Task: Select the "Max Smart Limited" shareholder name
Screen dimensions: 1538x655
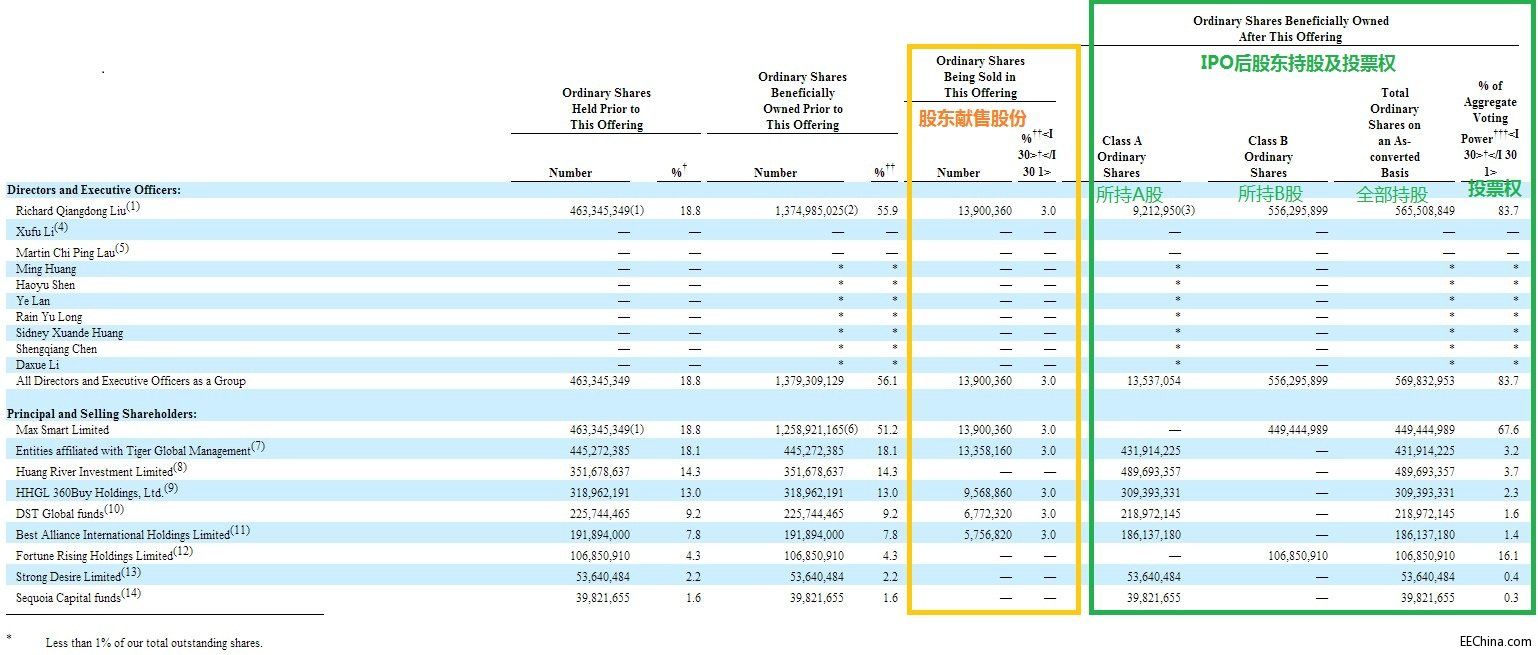Action: point(62,430)
